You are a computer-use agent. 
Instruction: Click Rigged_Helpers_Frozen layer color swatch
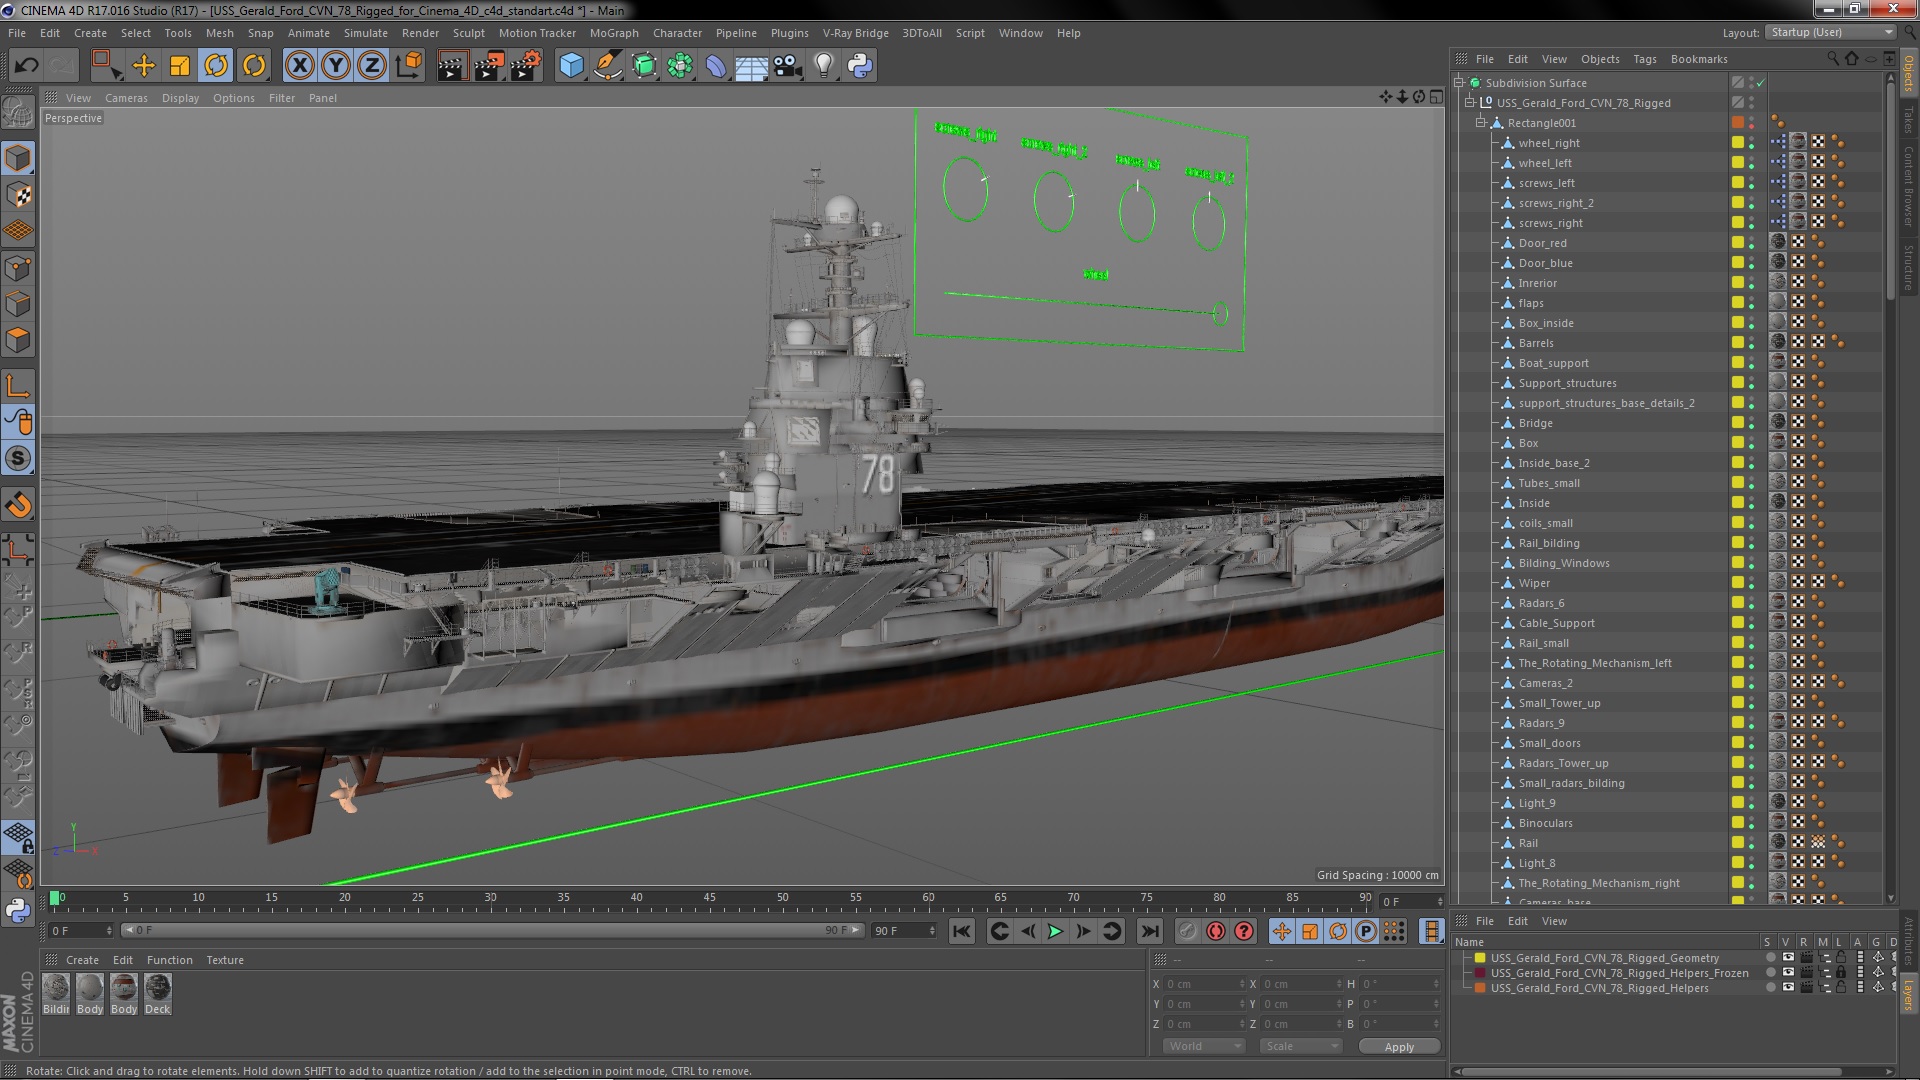pos(1480,973)
